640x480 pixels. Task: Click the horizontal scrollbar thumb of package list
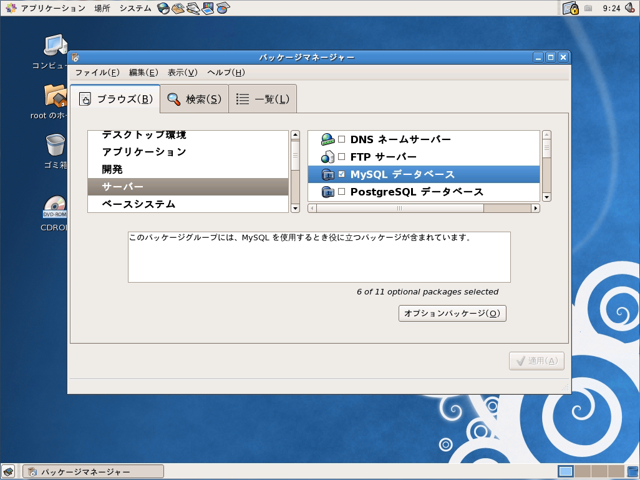point(400,208)
